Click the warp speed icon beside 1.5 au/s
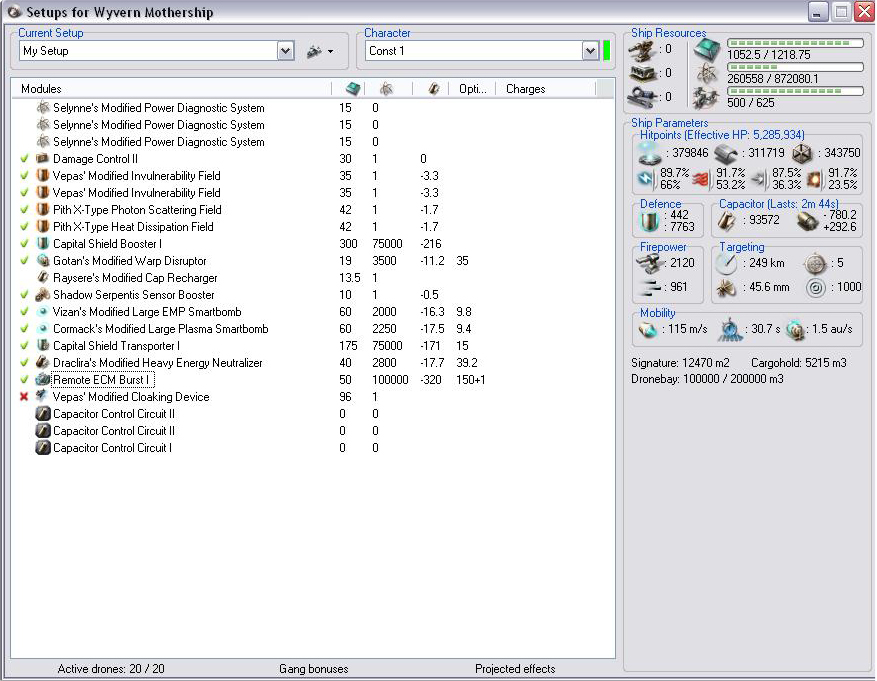The width and height of the screenshot is (877, 681). click(795, 330)
